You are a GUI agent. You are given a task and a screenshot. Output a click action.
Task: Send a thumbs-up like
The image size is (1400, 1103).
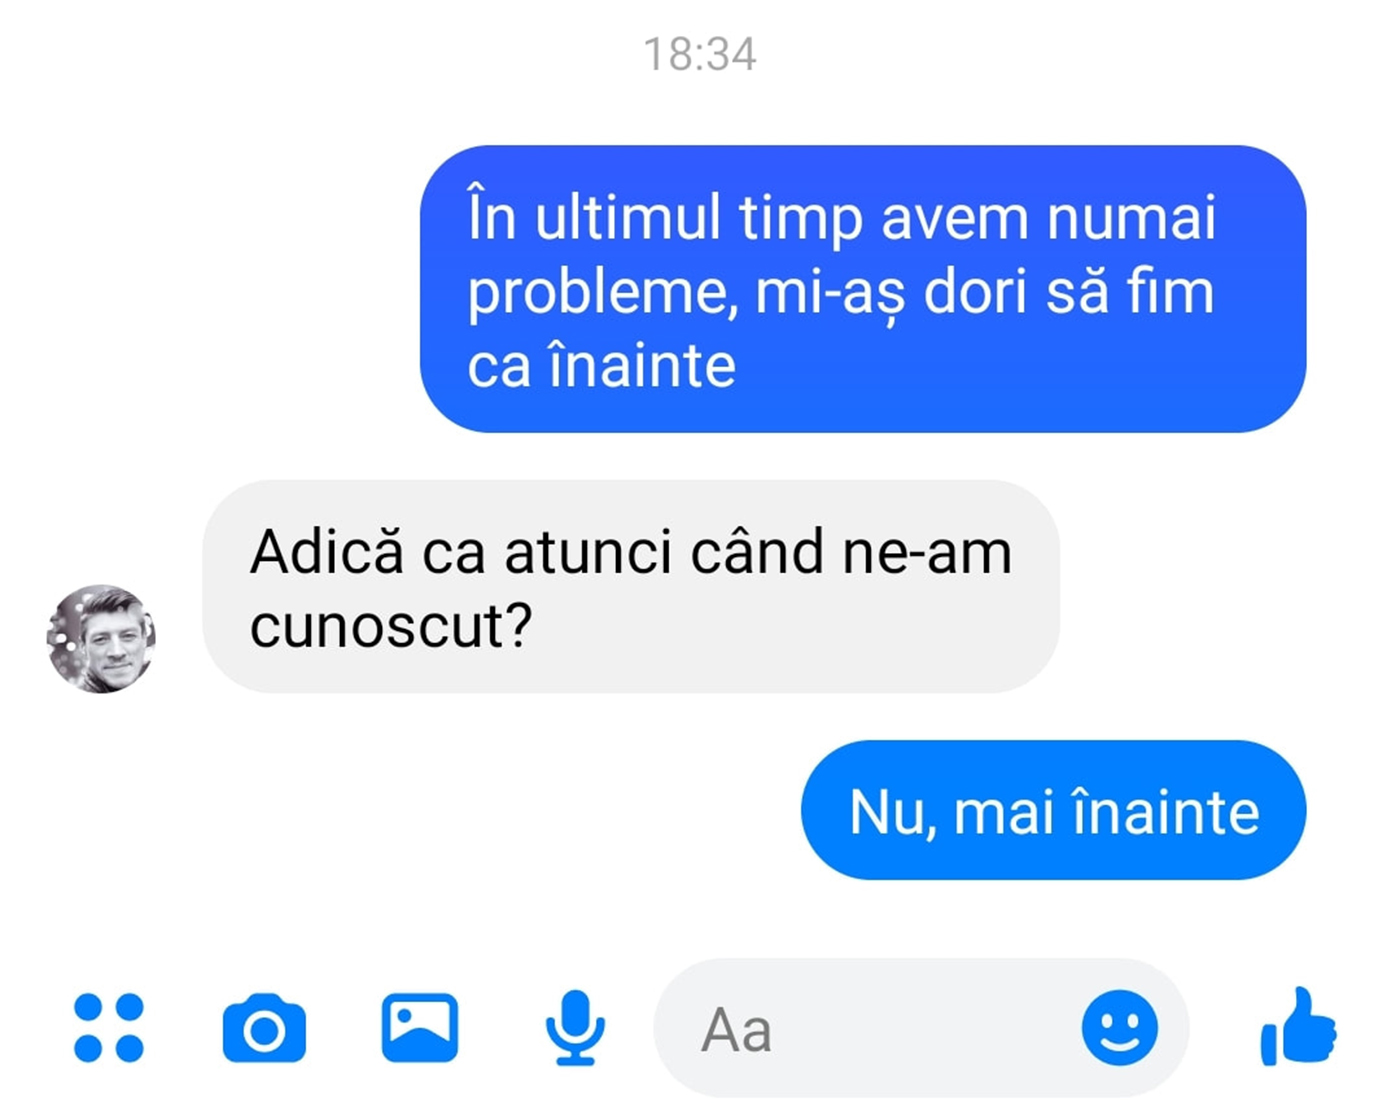[x=1298, y=1027]
